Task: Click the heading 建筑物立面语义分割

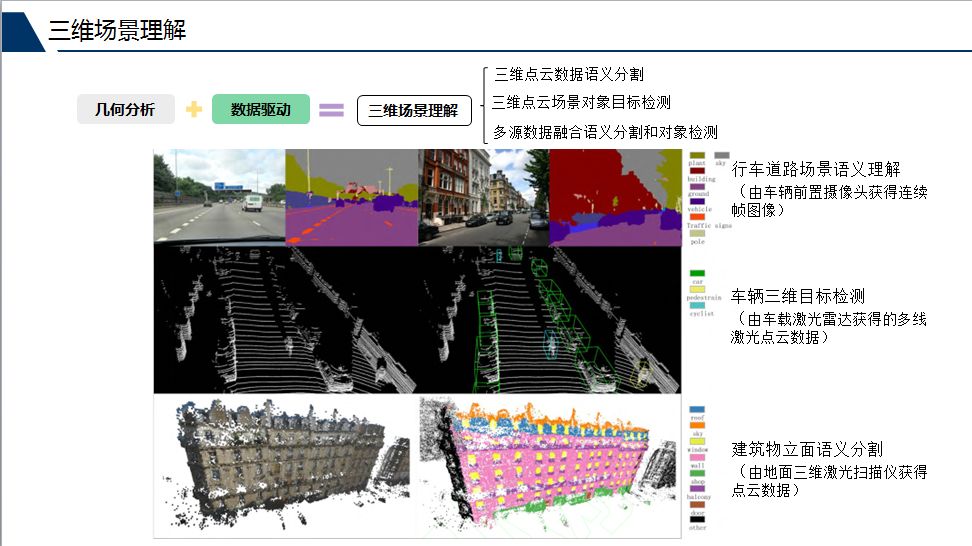Action: point(807,449)
